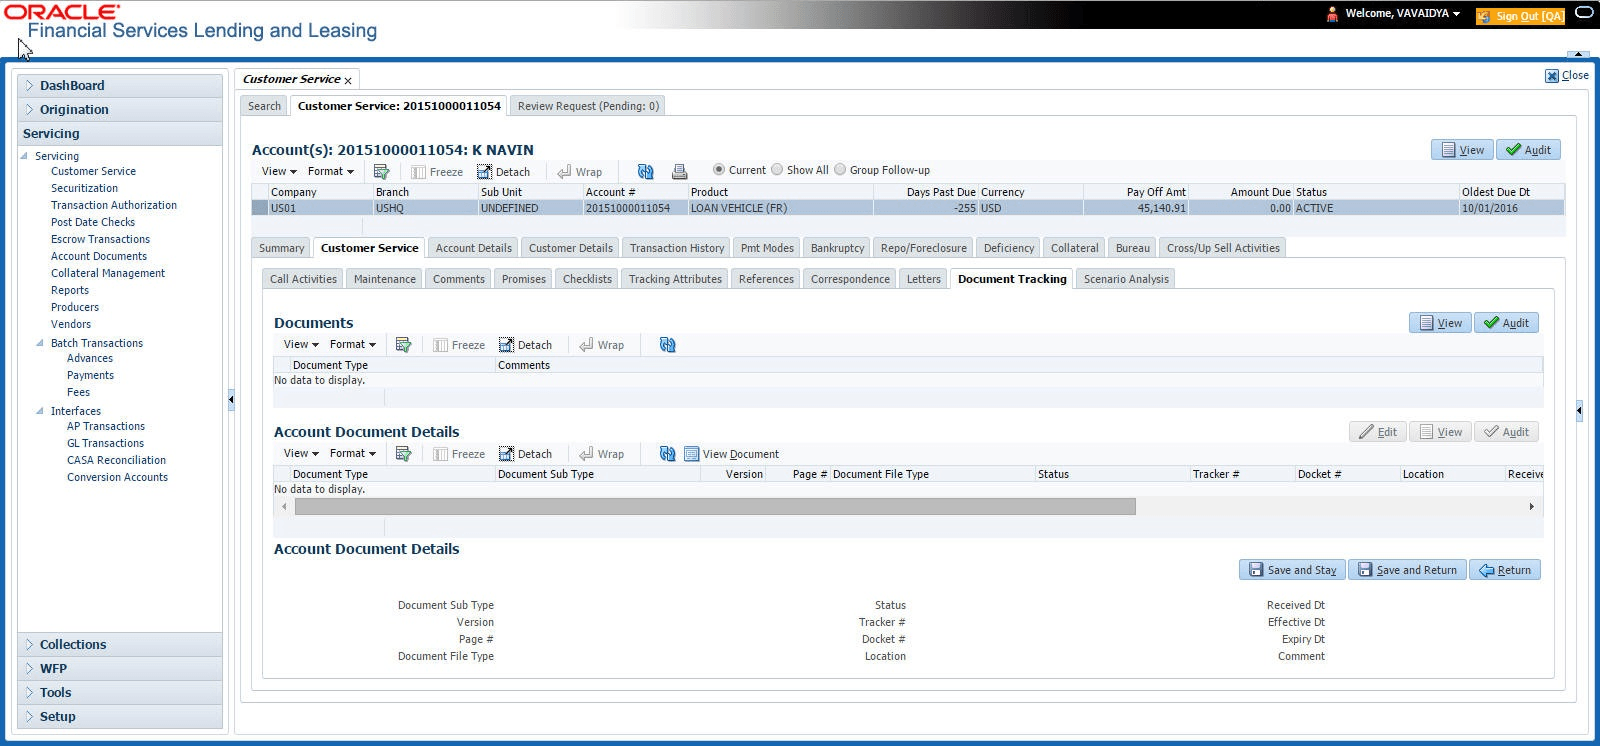Open the Transaction History tab
The height and width of the screenshot is (746, 1600).
point(677,248)
